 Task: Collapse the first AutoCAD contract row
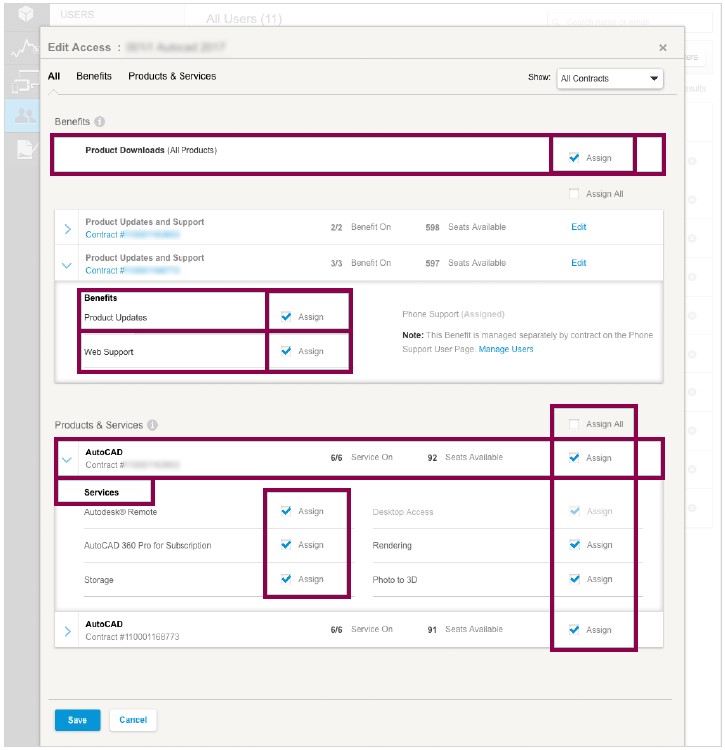coord(67,460)
